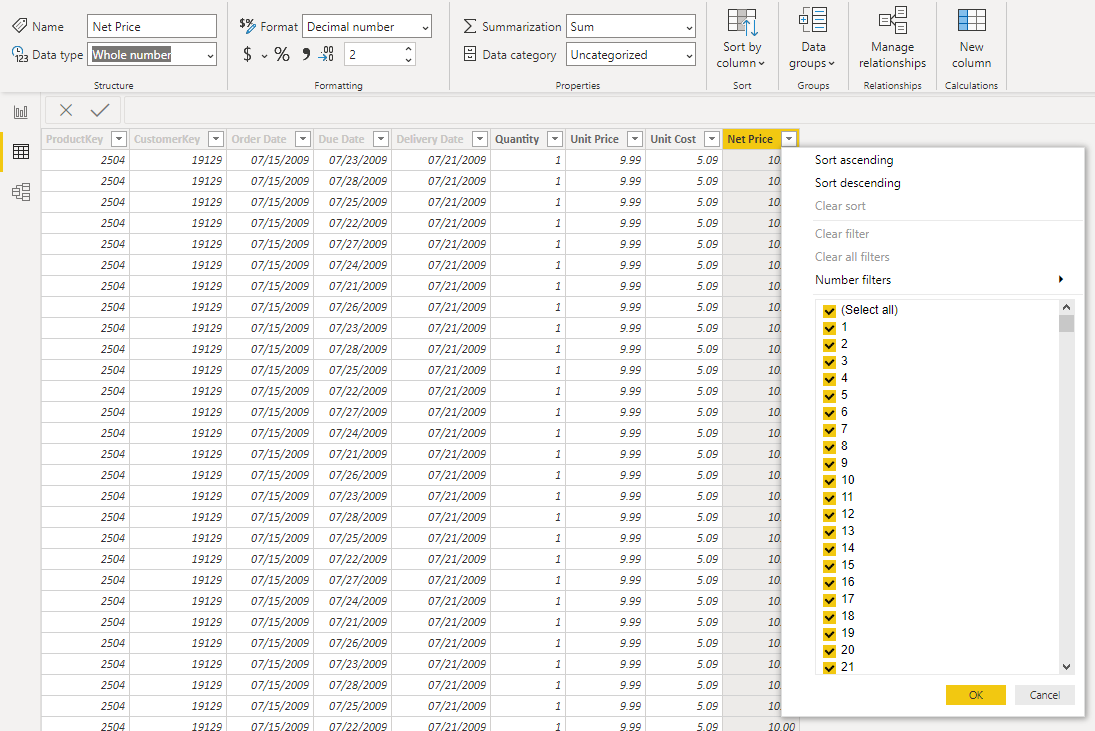
Task: Uncheck filter value 8
Action: (829, 447)
